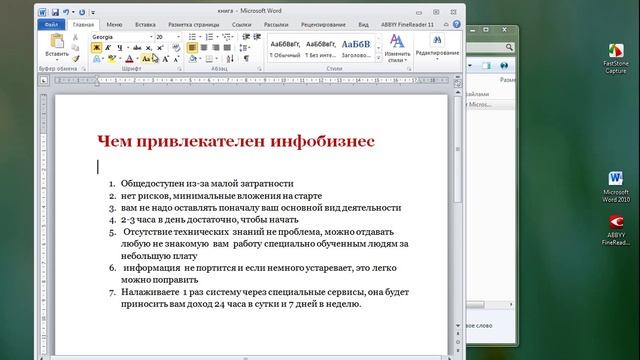The height and width of the screenshot is (360, 640).
Task: Open the Файл tab
Action: (x=51, y=24)
